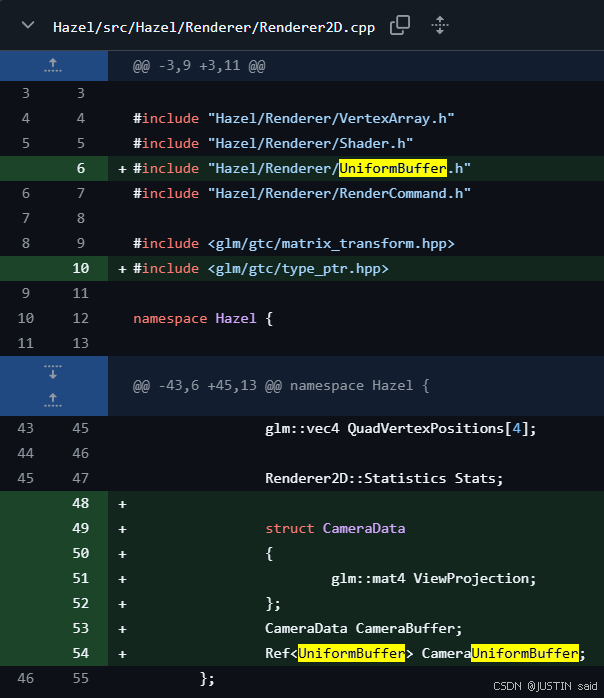Expand up arrow in second hunk gutter
This screenshot has width=604, height=698.
click(x=53, y=397)
